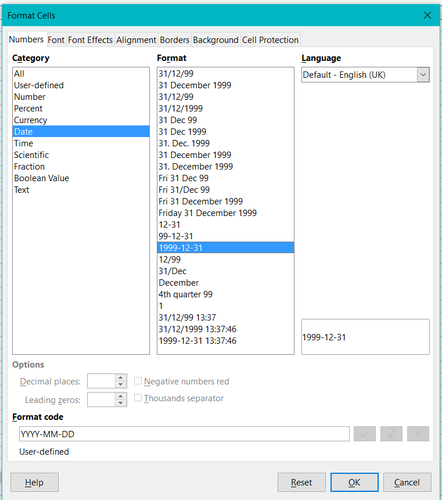
Task: Toggle Thousands separator checkbox
Action: (x=138, y=398)
